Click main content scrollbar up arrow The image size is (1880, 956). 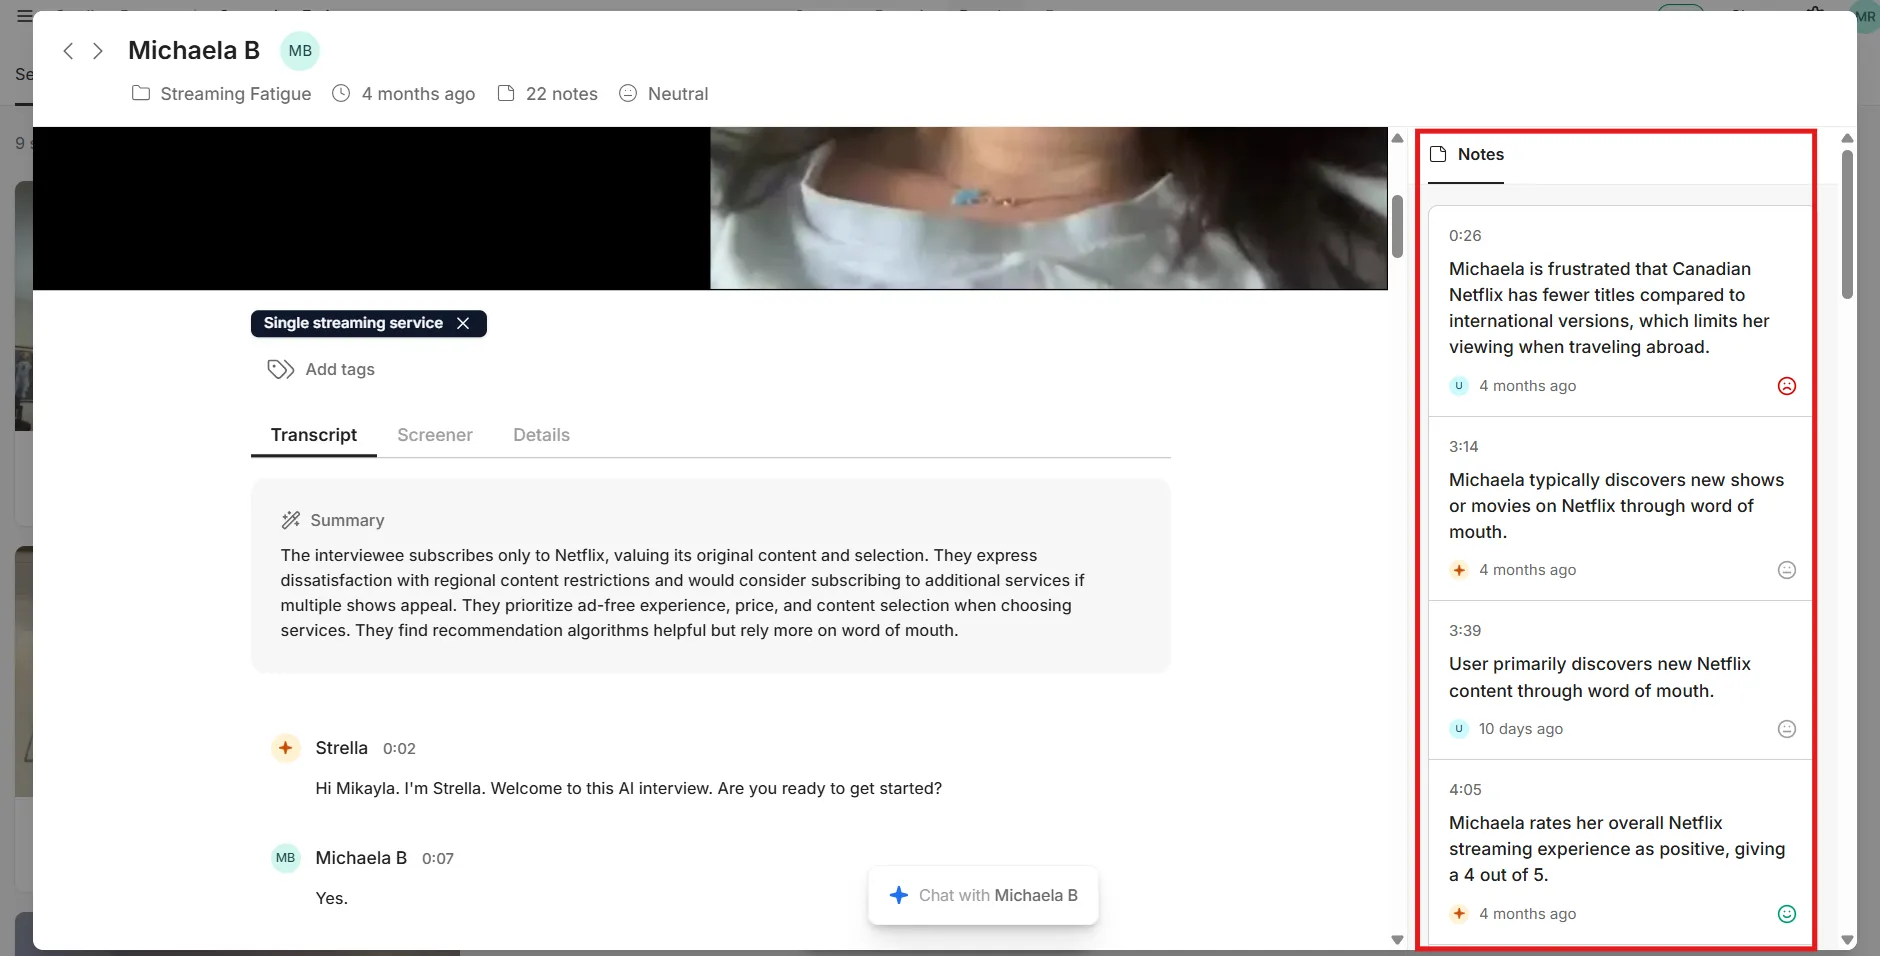click(1397, 138)
